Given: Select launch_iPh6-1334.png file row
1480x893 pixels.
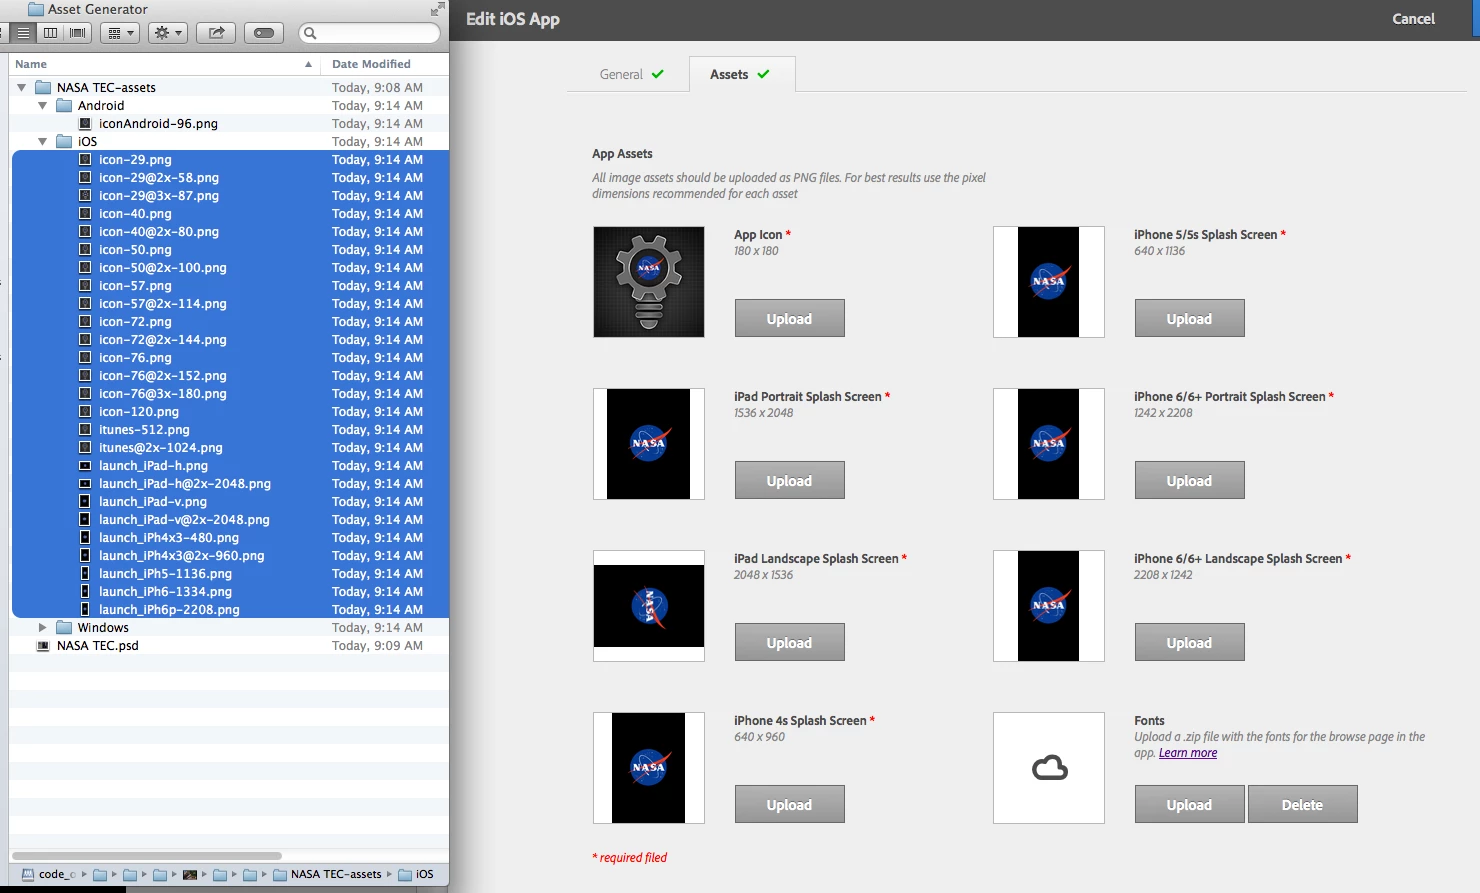Looking at the screenshot, I should coord(230,591).
